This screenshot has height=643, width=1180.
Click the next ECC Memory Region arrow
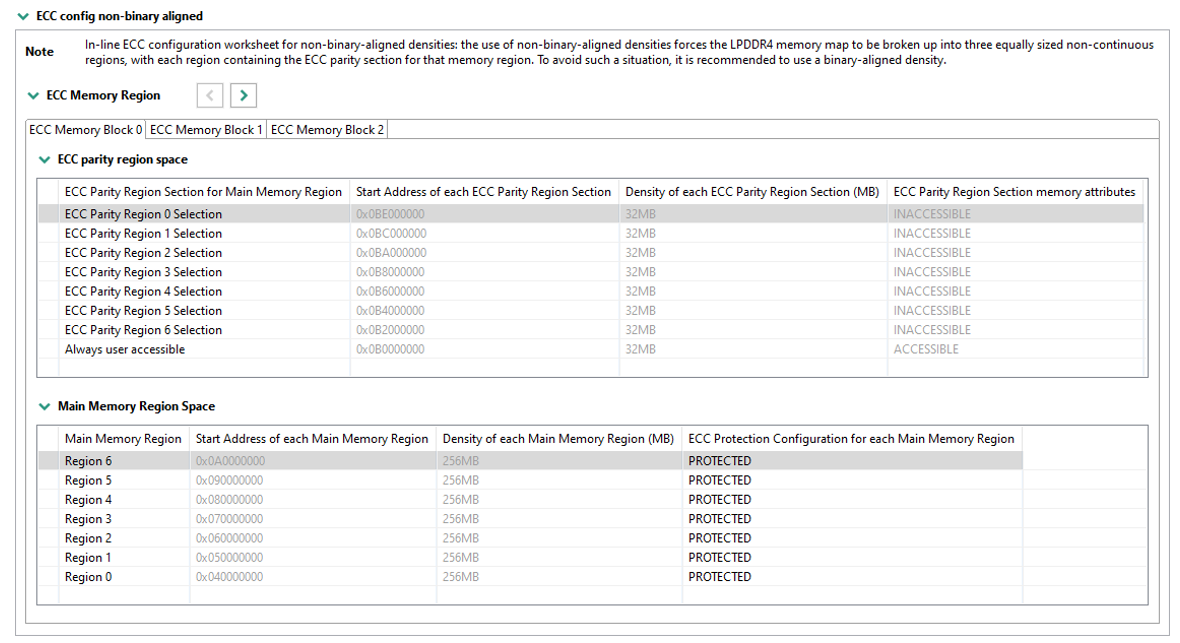click(x=243, y=95)
